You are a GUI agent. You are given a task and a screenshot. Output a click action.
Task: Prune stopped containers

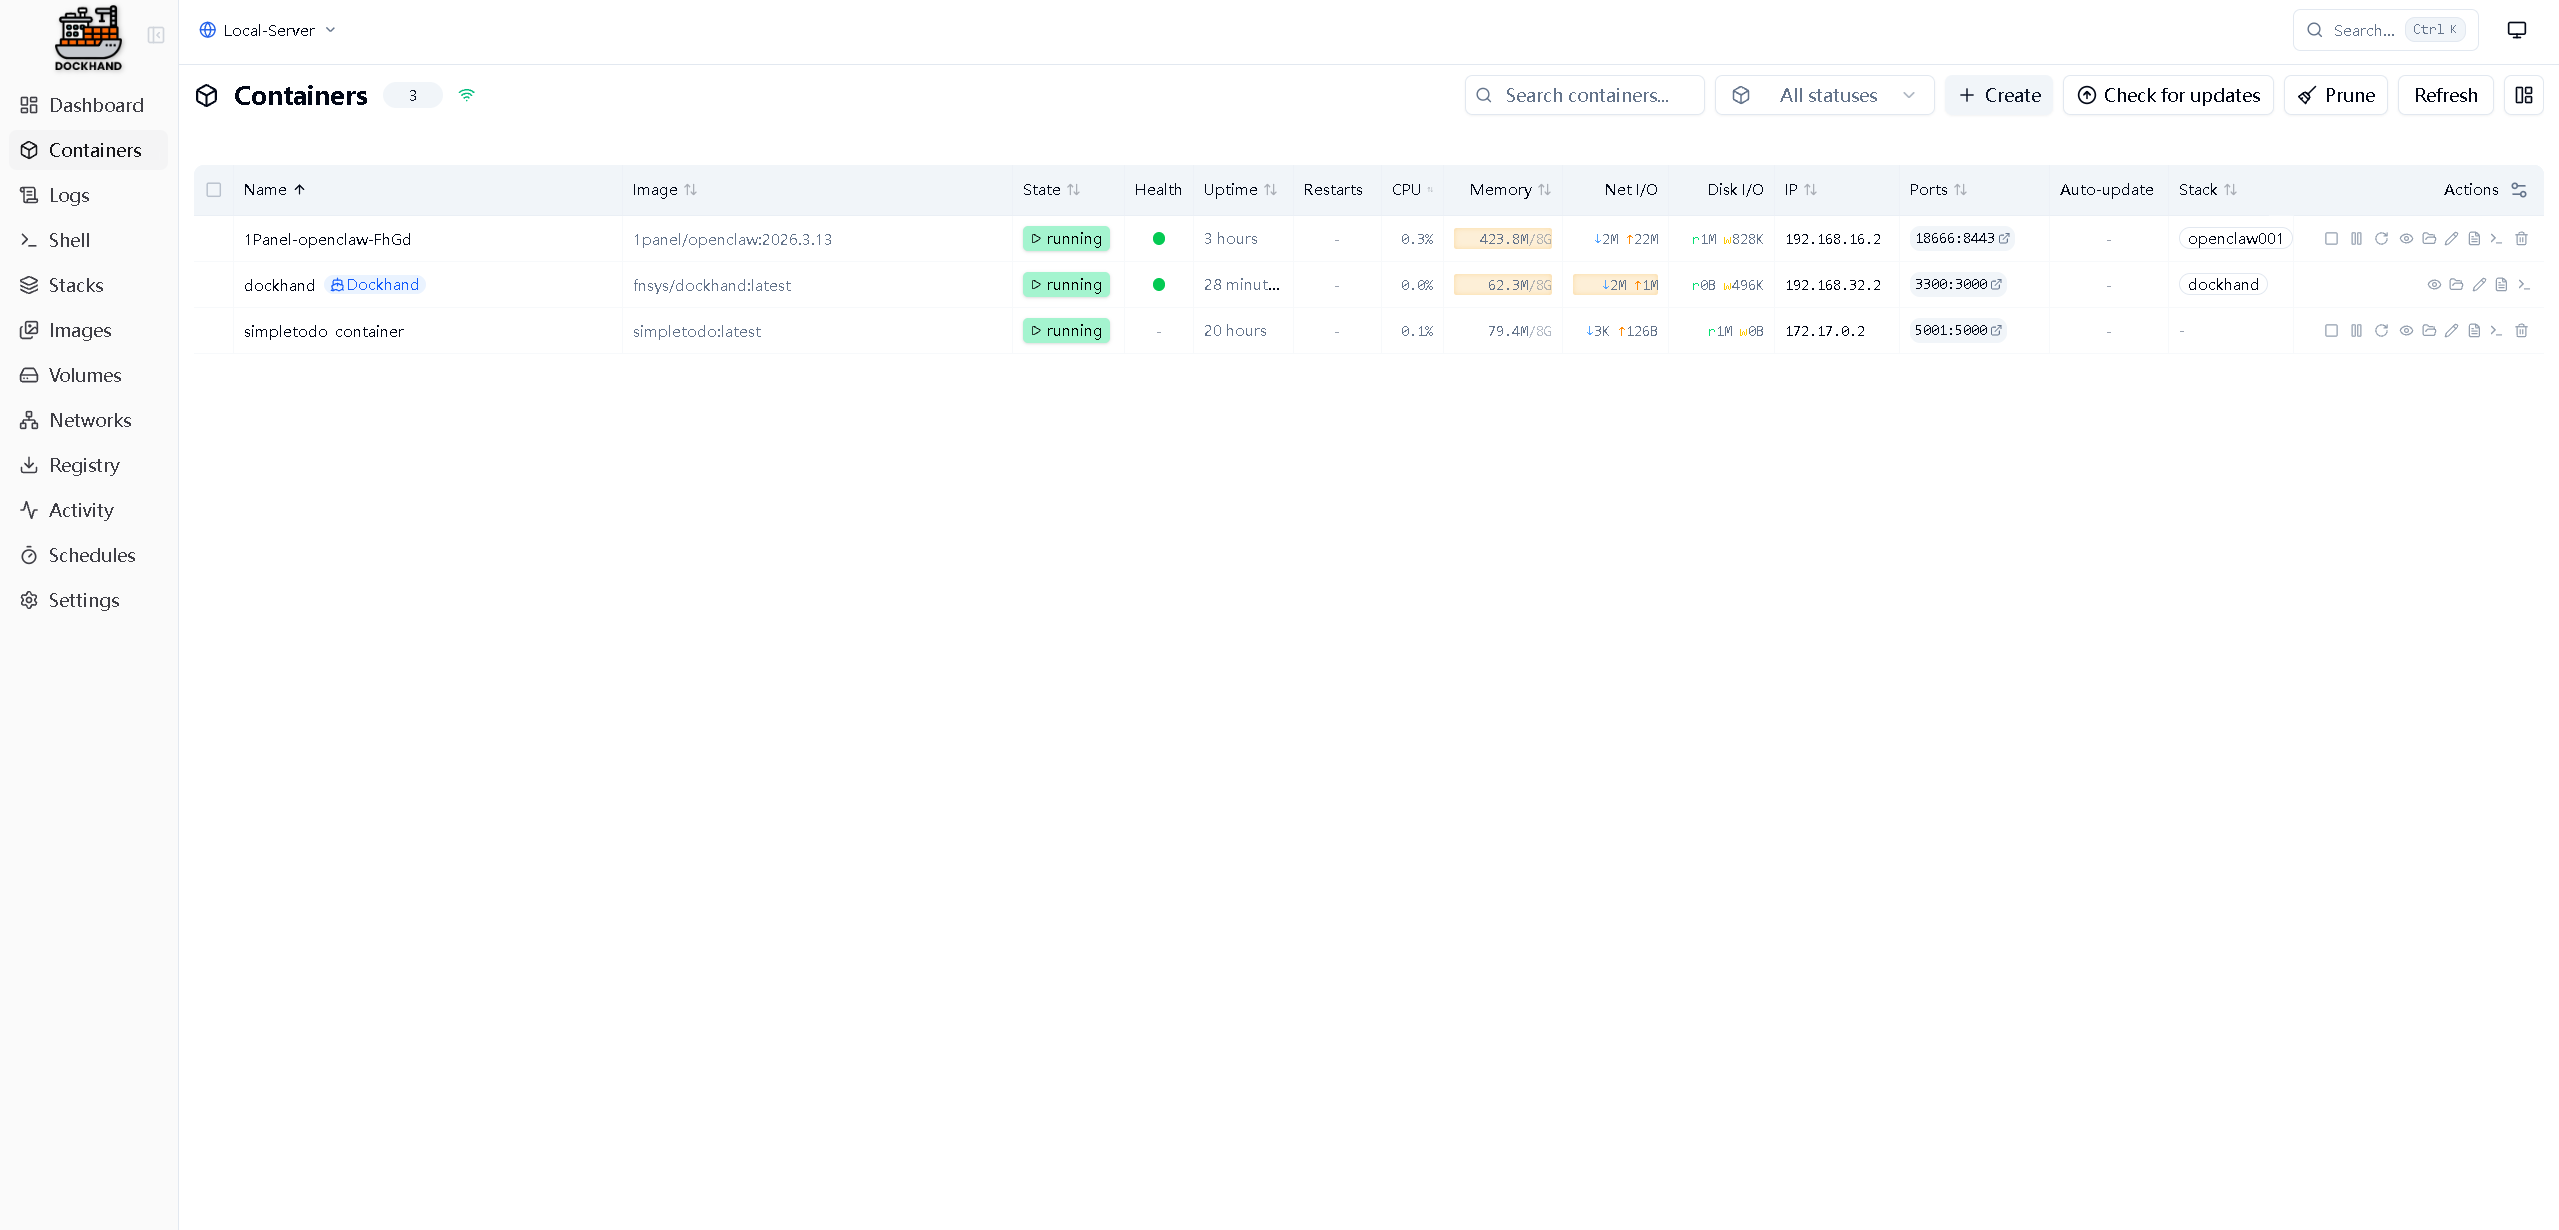coord(2335,95)
